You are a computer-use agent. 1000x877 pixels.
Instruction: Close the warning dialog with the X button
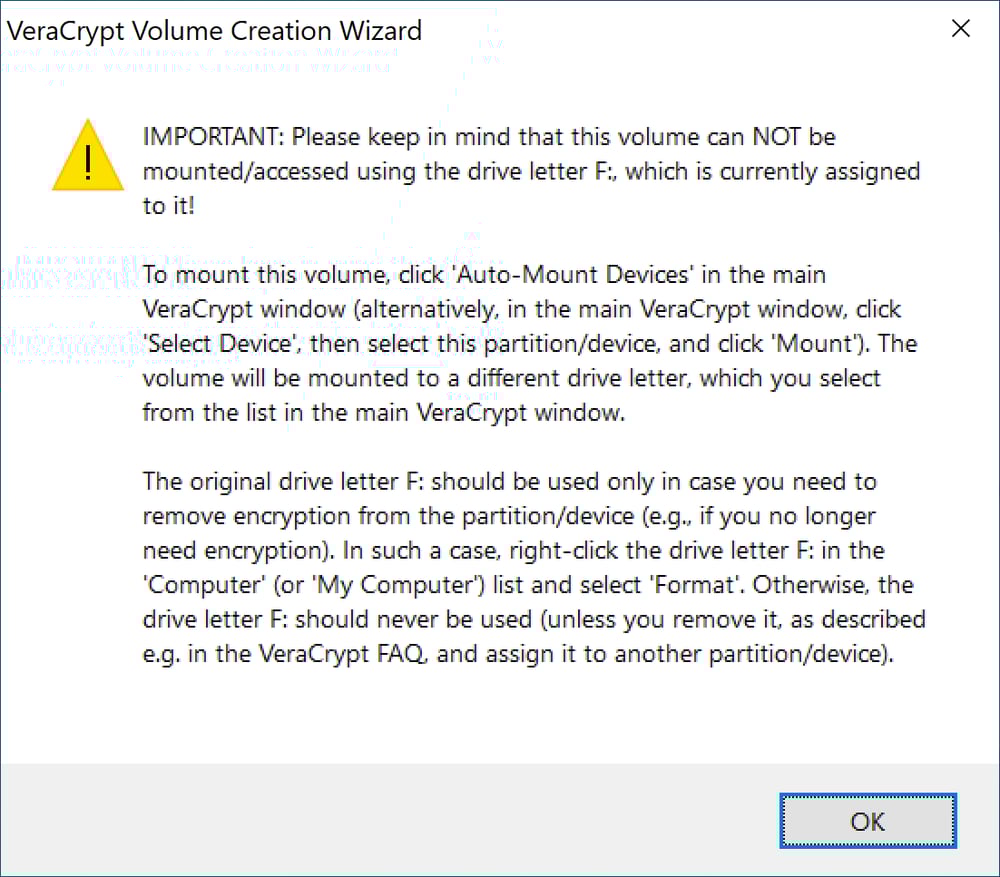click(960, 29)
